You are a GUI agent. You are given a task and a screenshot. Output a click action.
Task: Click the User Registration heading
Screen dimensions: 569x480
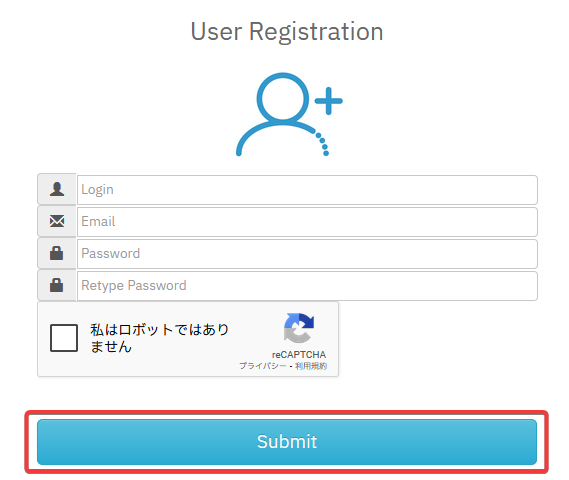point(287,32)
